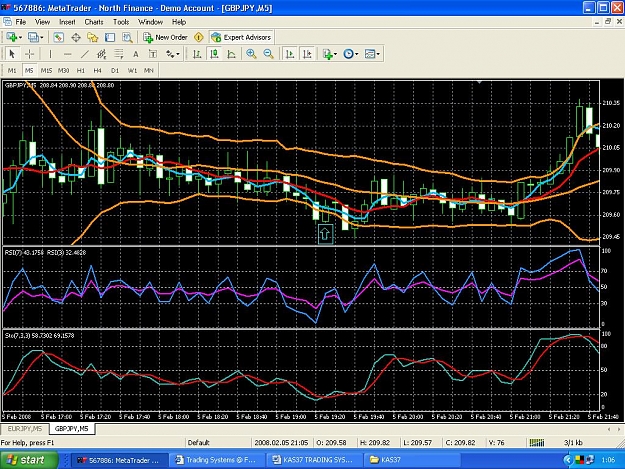Select the text label tool
Viewport: 625px width, 469px height.
tap(136, 54)
